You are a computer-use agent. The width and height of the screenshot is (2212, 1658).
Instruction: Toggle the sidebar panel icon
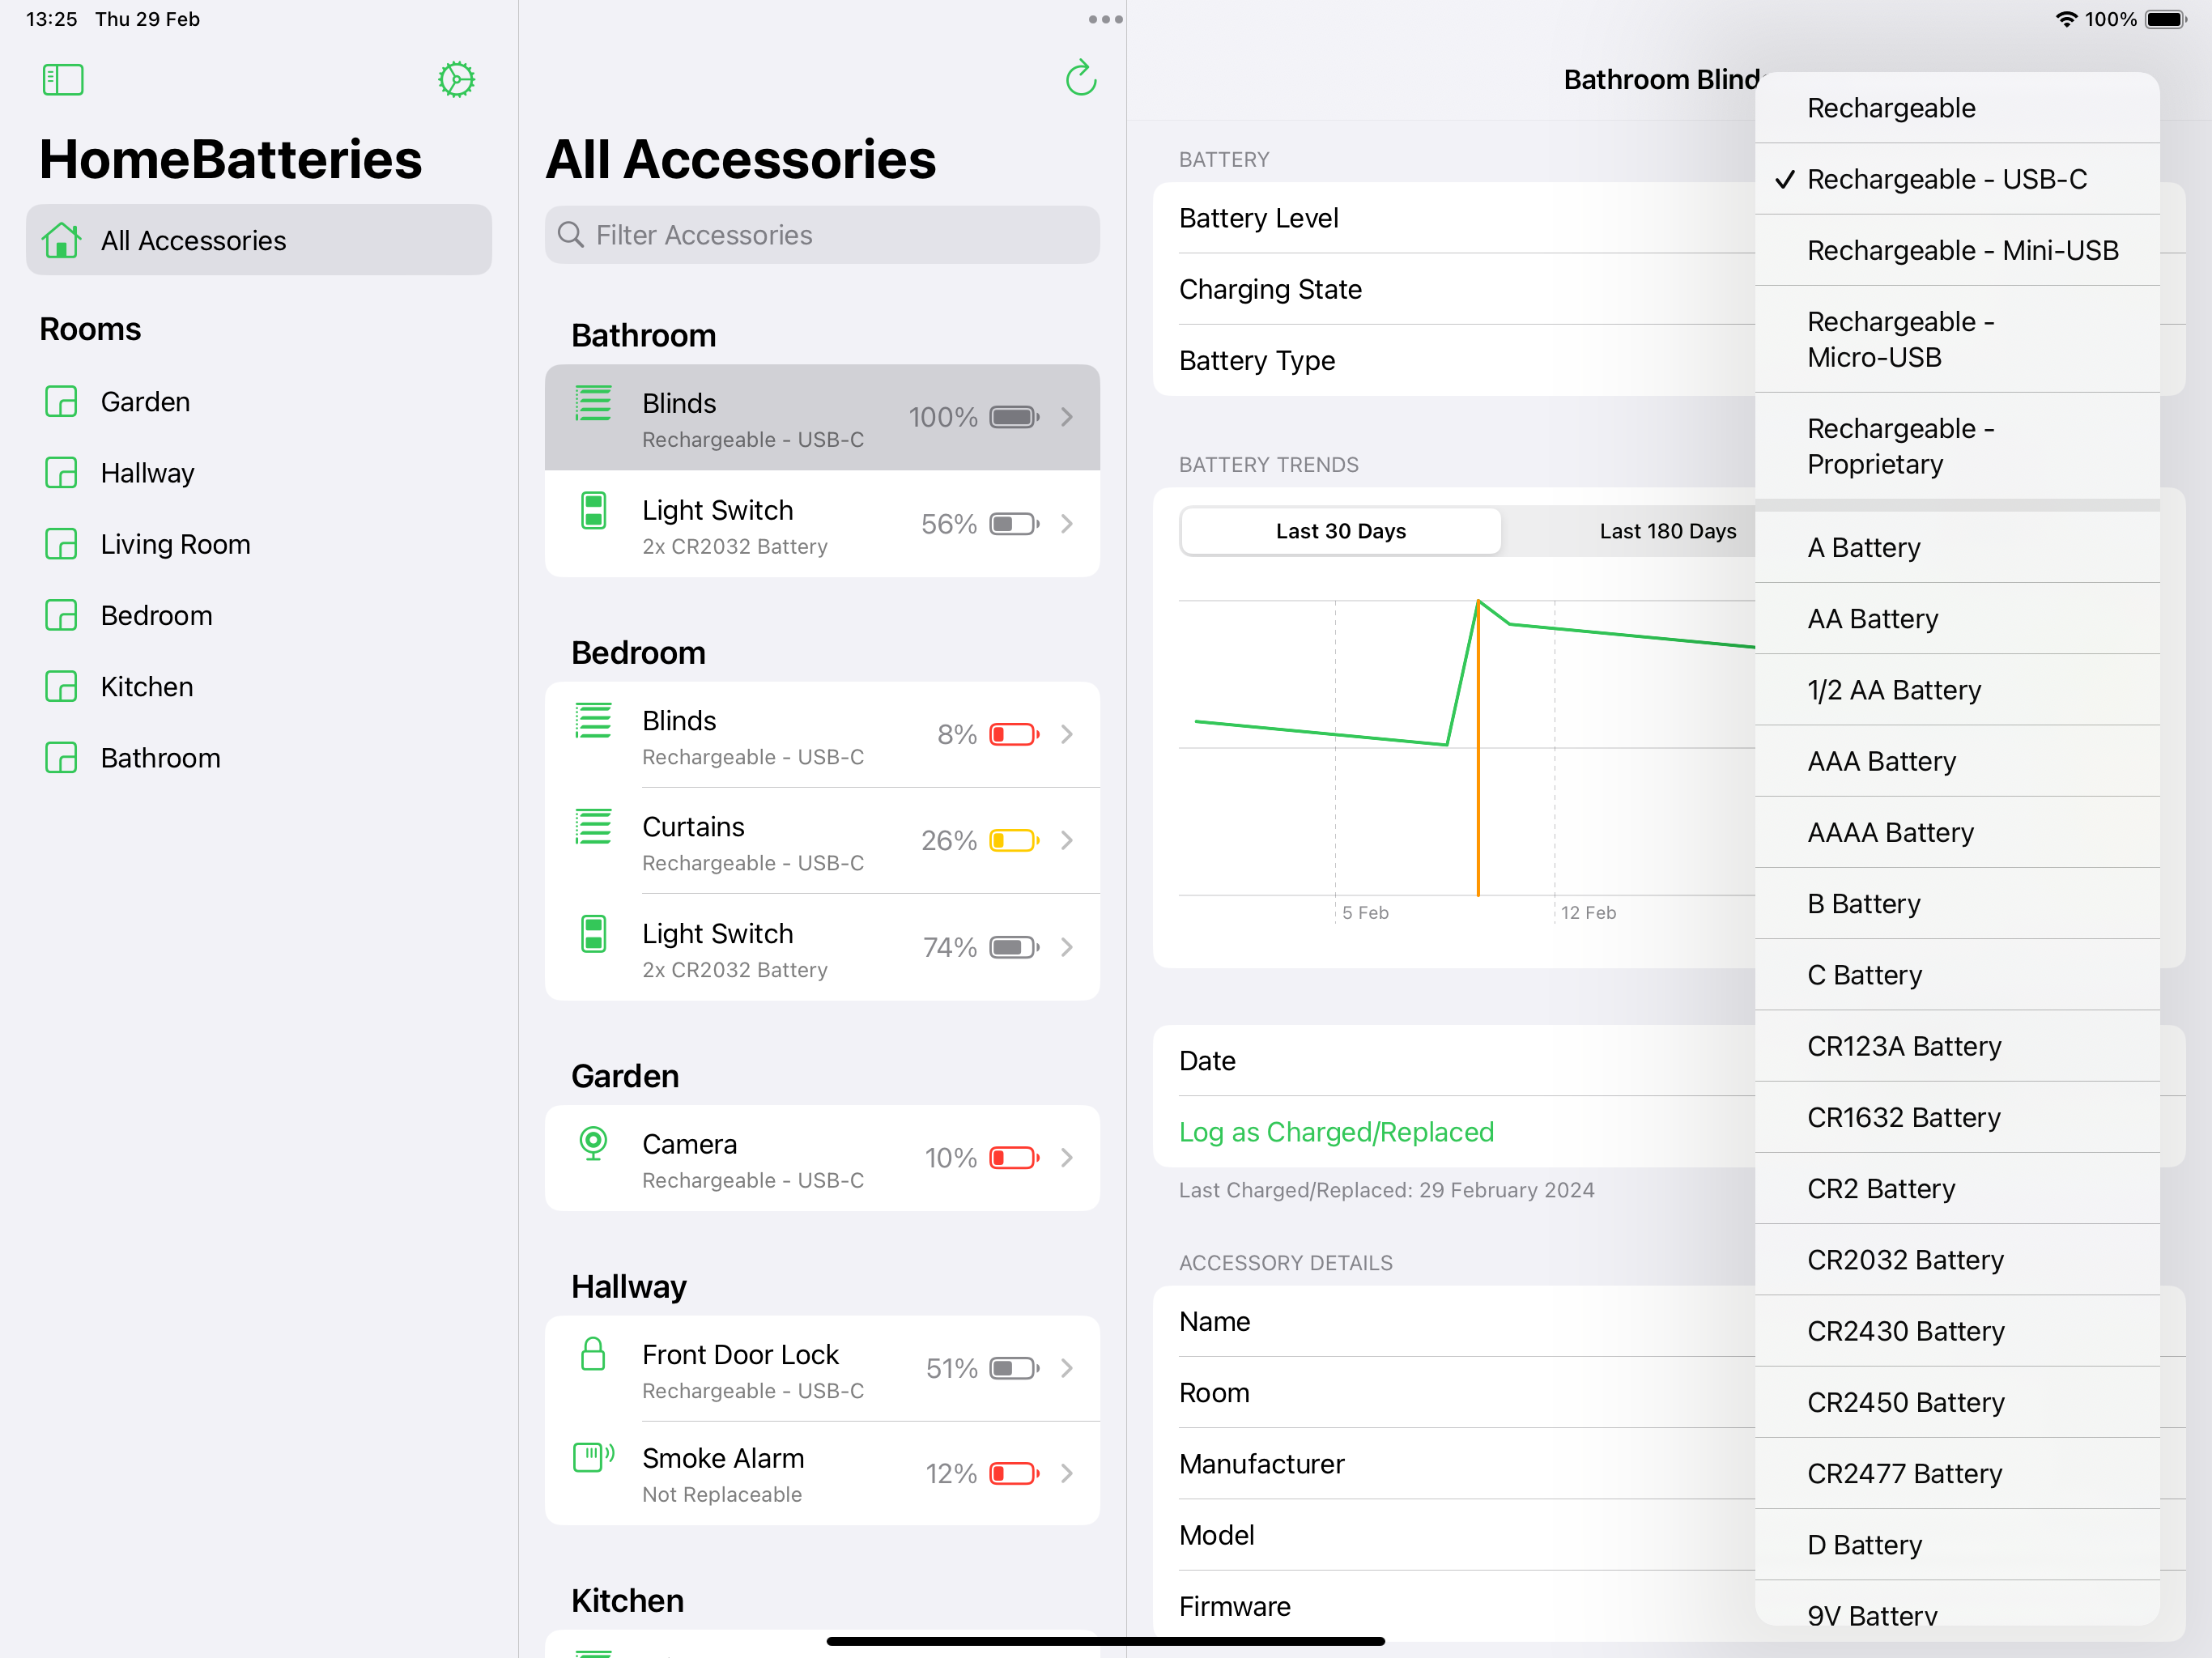click(63, 80)
